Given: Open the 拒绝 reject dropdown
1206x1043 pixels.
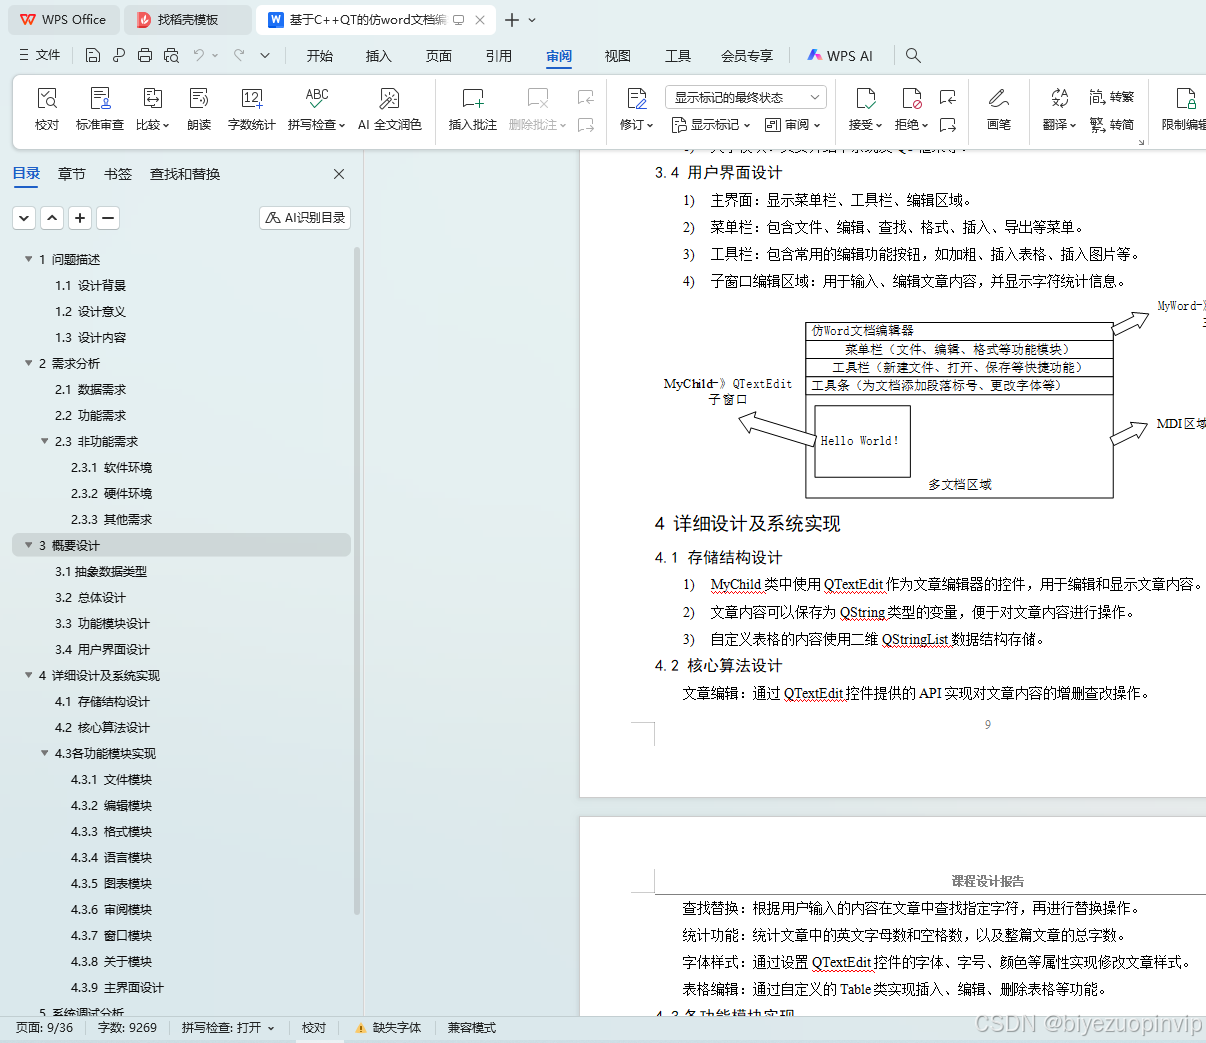Looking at the screenshot, I should tap(912, 125).
